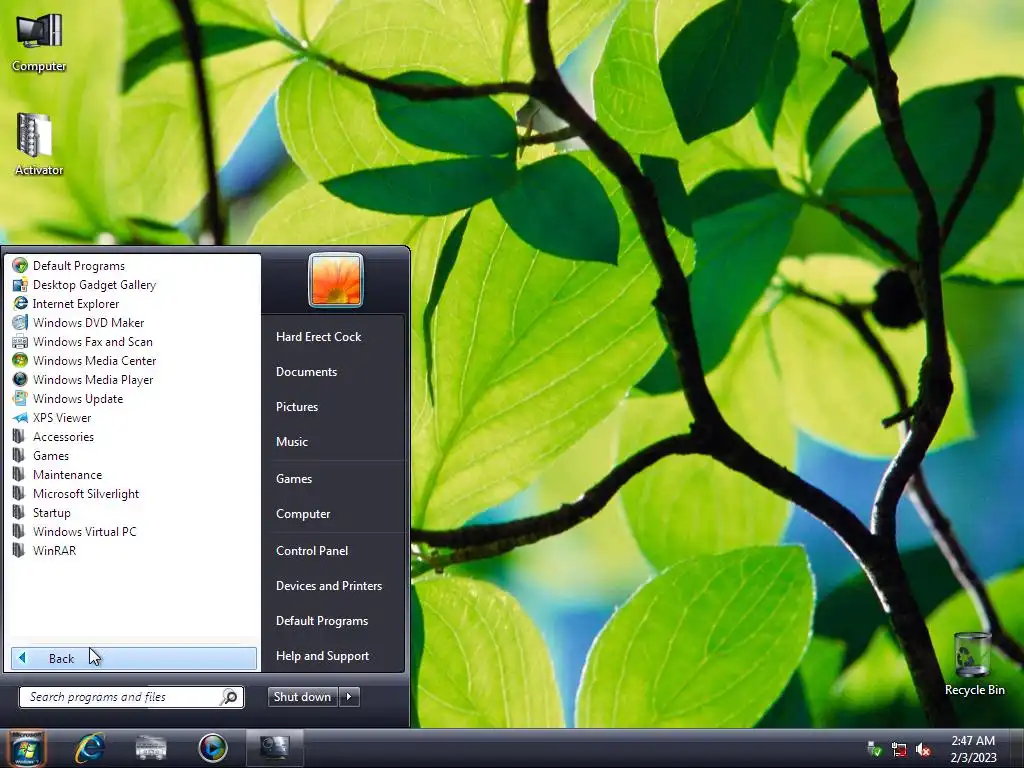
Task: Click the XPS Viewer label
Action: (62, 417)
